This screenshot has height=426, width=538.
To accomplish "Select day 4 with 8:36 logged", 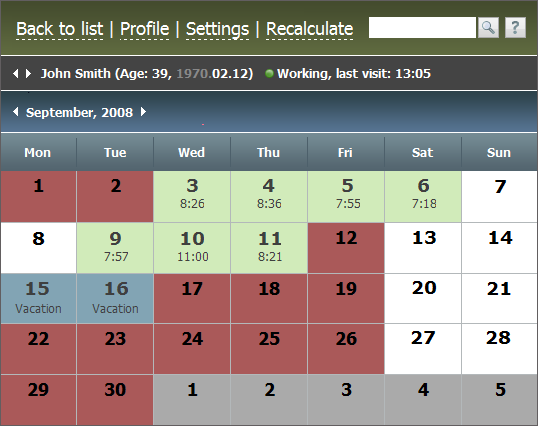I will pos(269,197).
